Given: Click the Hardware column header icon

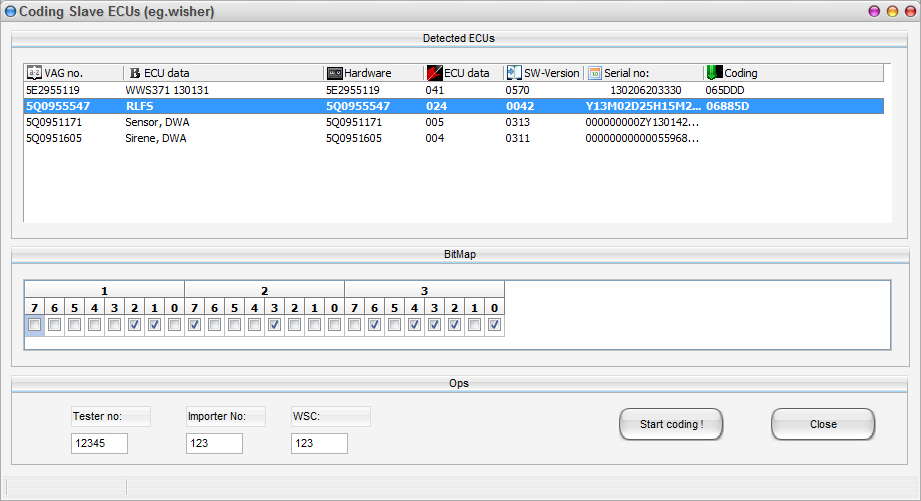Looking at the screenshot, I should point(335,73).
